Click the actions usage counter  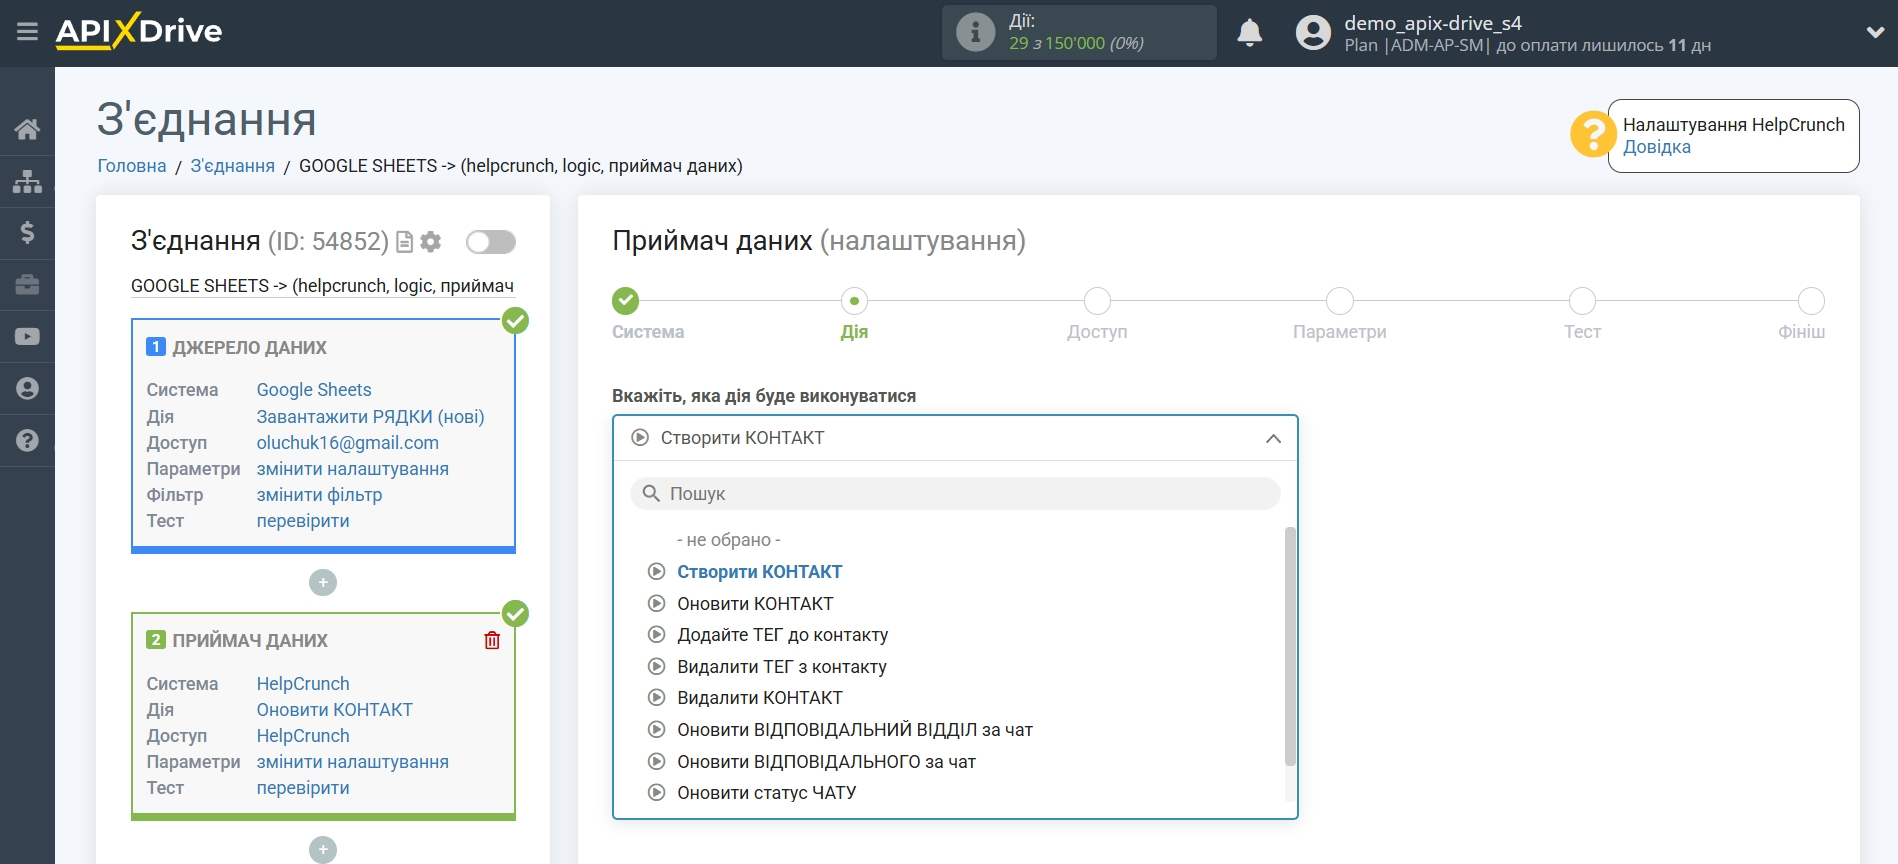point(1076,43)
